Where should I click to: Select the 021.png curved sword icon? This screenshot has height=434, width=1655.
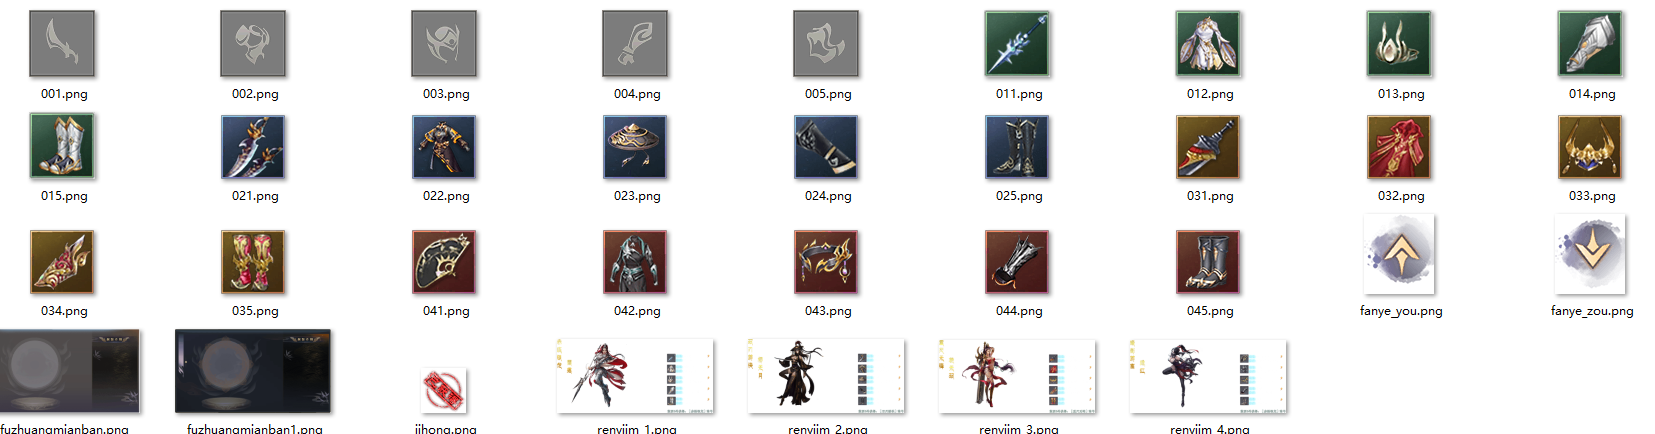253,146
